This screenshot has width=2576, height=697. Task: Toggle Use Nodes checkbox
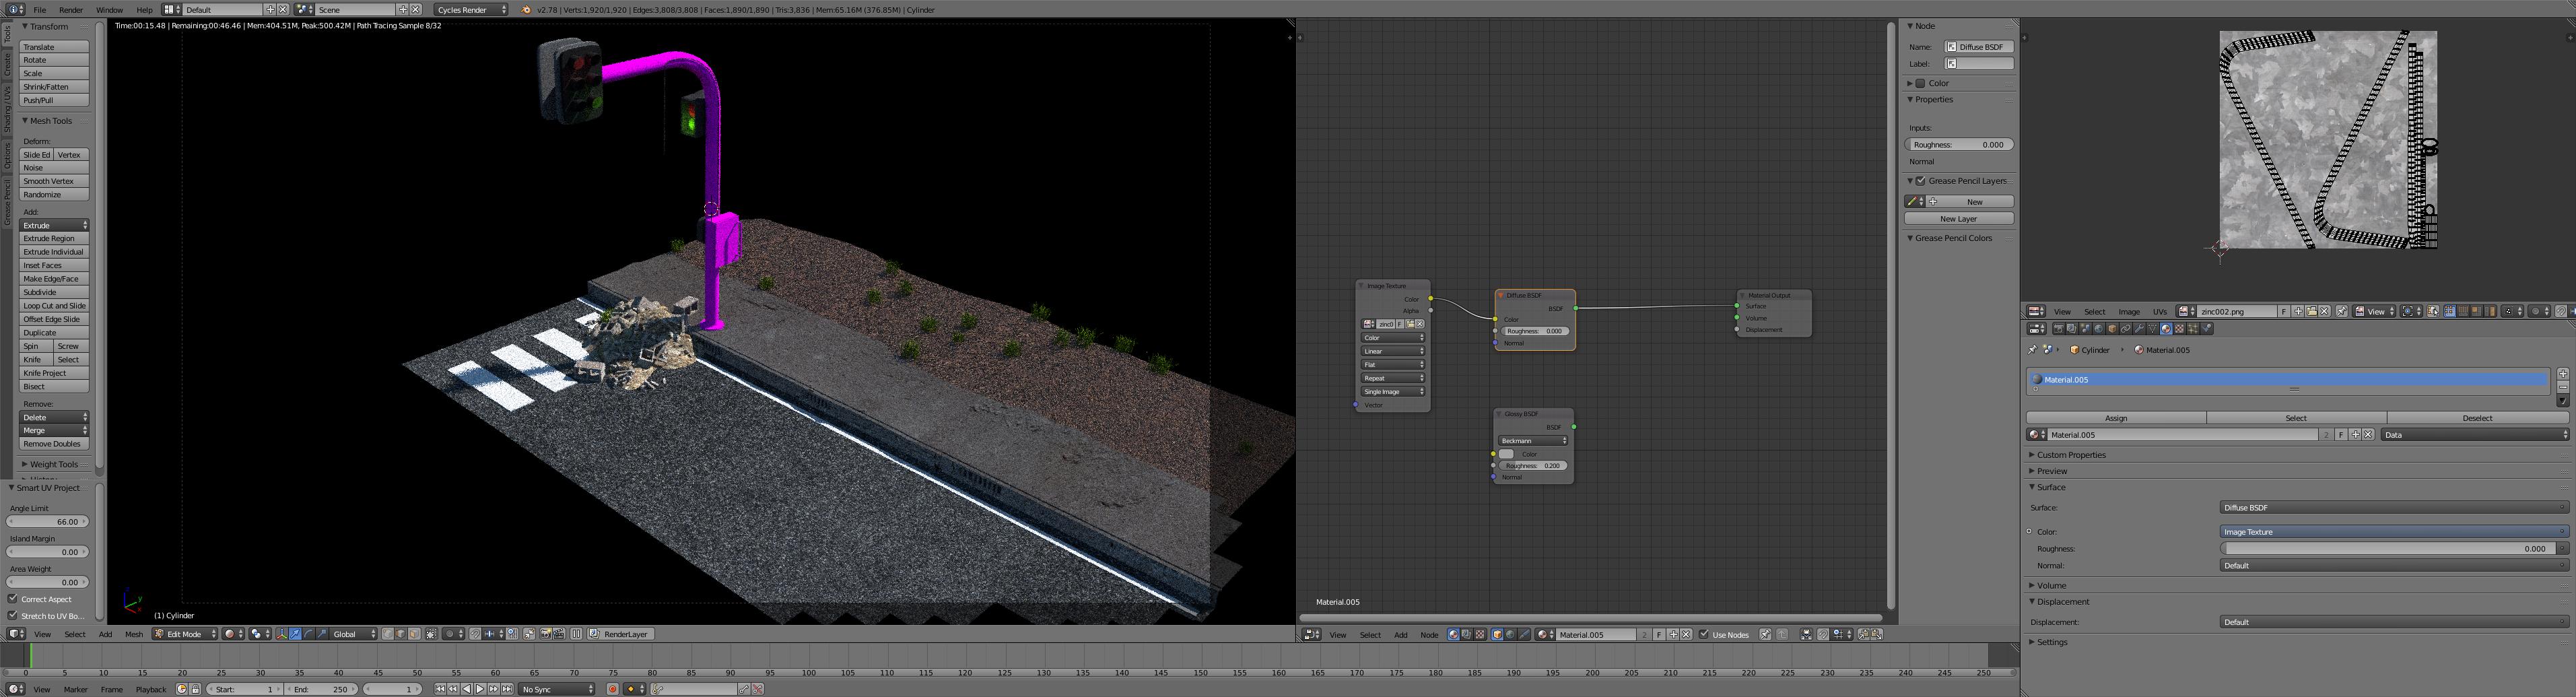(x=1704, y=634)
